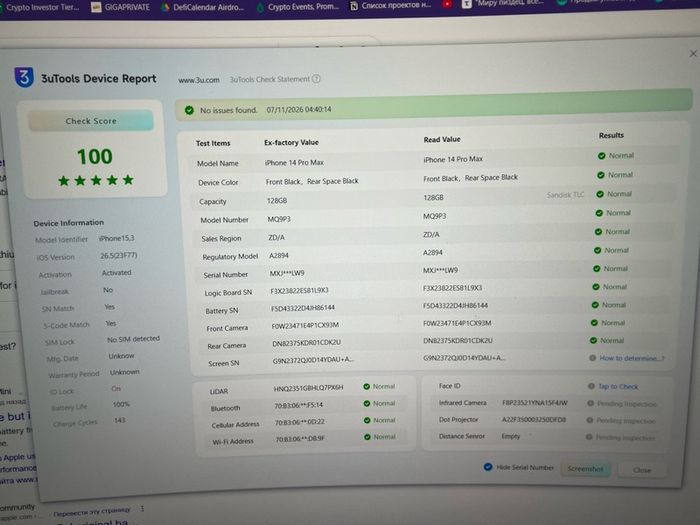Click the Normal status icon in the LiDAR row
Screen dimensions: 700x525
pos(367,387)
